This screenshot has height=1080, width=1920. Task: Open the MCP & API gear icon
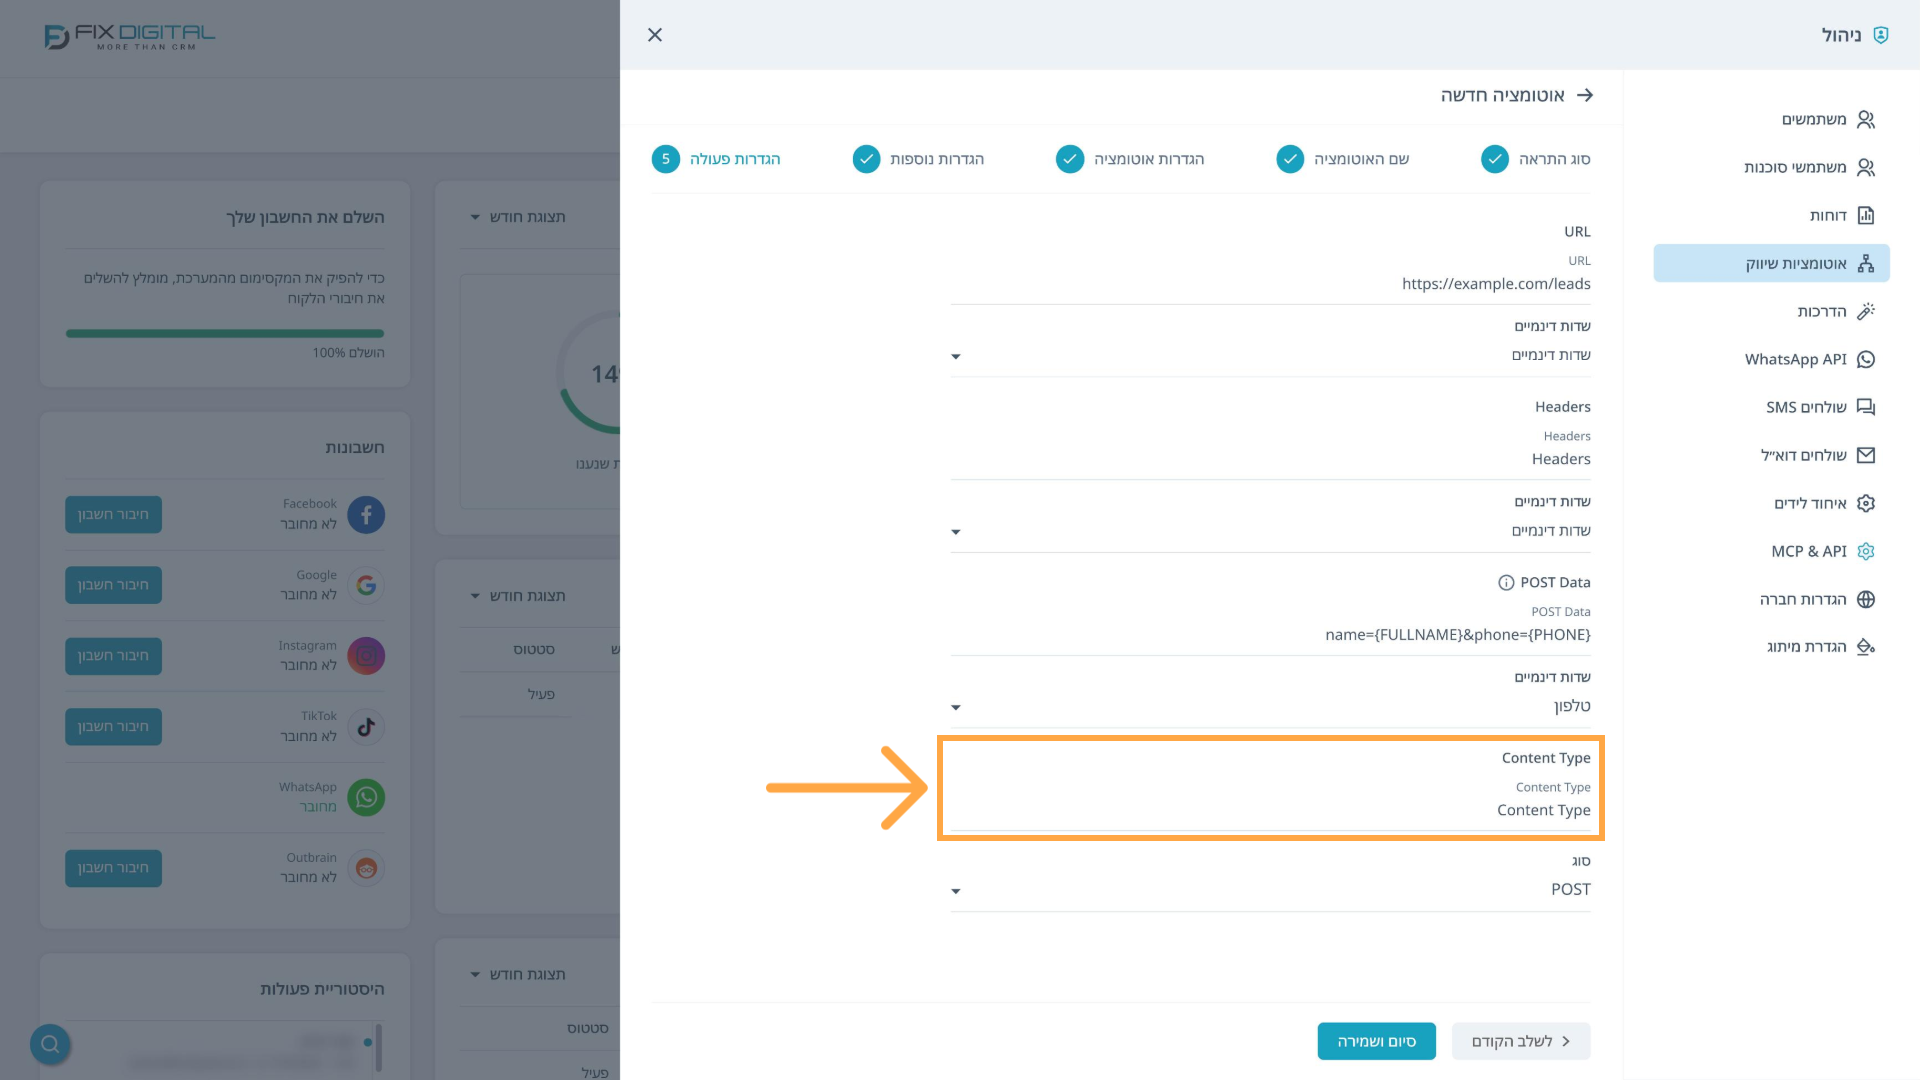[x=1865, y=551]
